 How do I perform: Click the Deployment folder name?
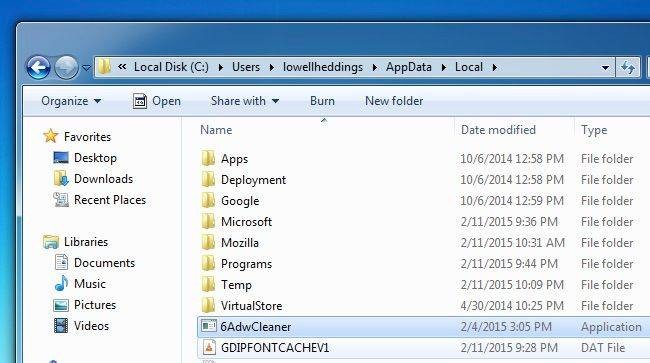(x=253, y=180)
